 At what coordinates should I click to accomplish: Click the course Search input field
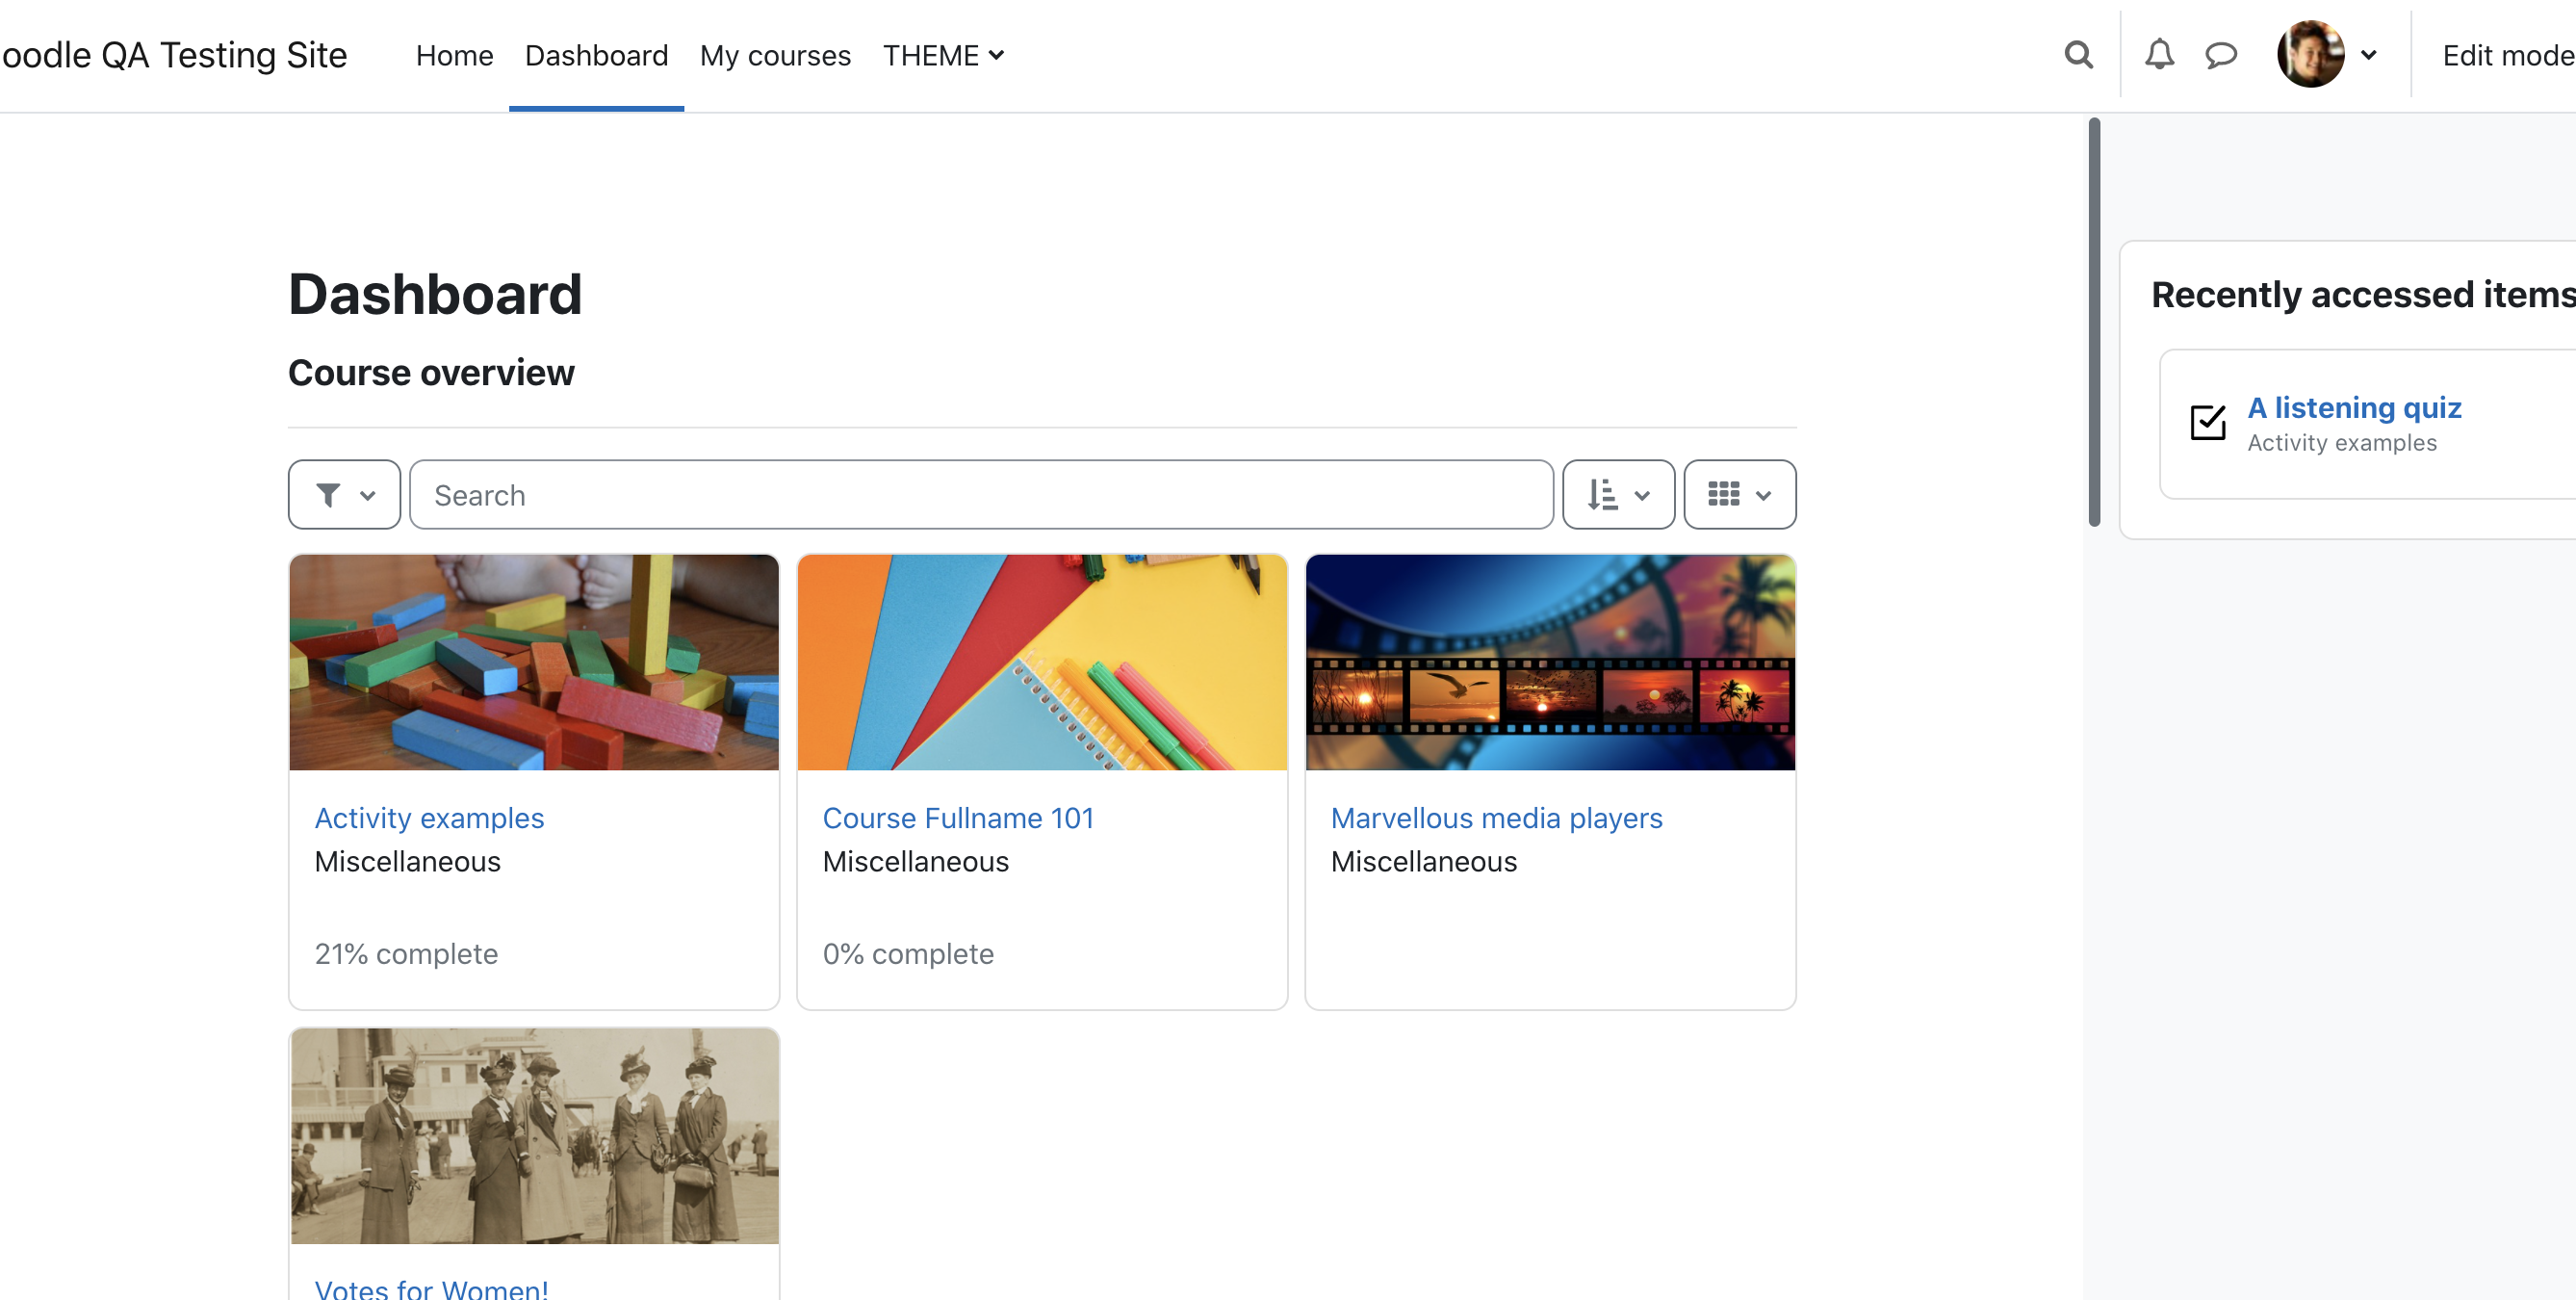981,495
